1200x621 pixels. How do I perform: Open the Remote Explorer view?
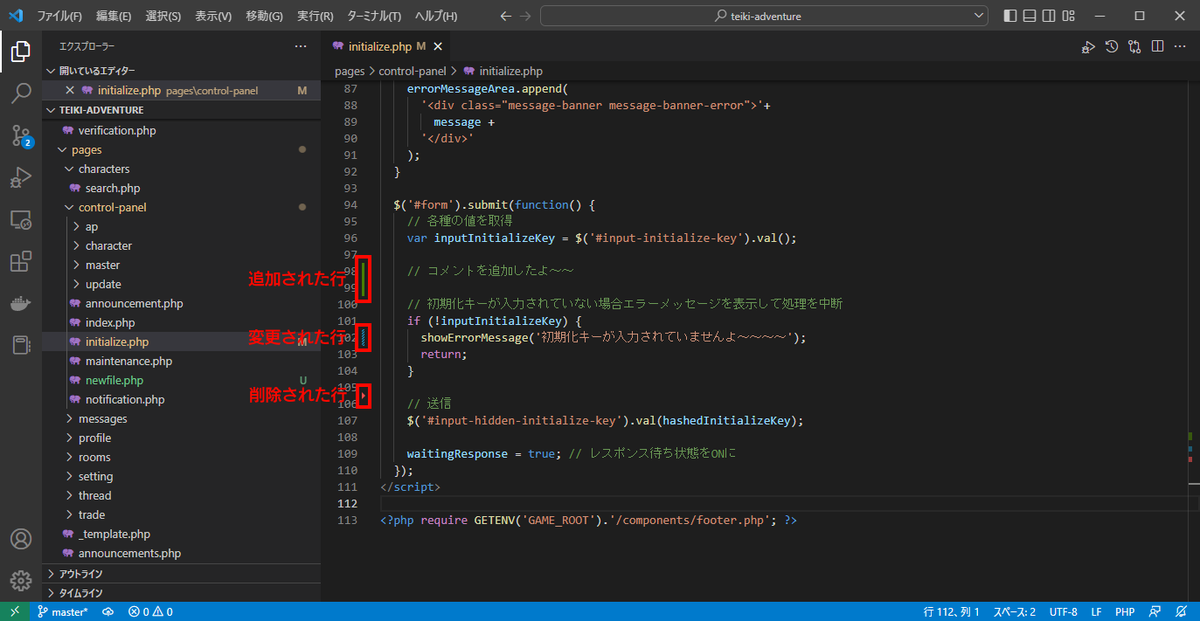(20, 220)
